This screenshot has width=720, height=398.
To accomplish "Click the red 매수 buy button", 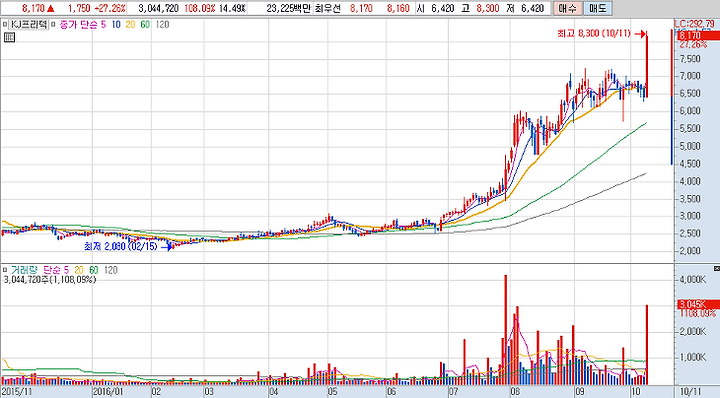I will 567,8.
